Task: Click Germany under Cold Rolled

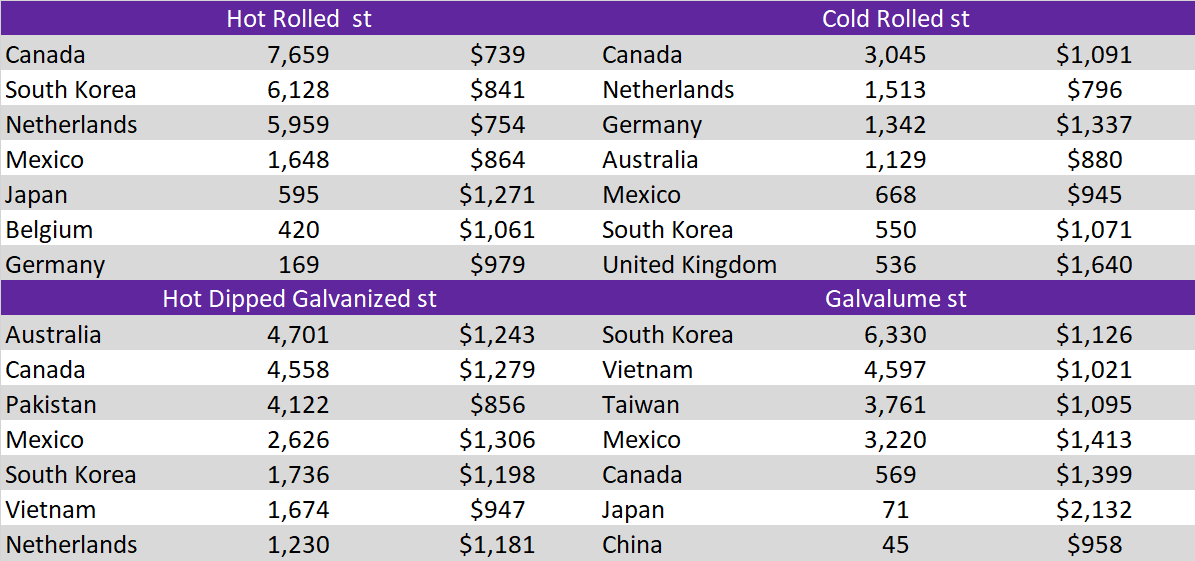Action: pyautogui.click(x=652, y=125)
